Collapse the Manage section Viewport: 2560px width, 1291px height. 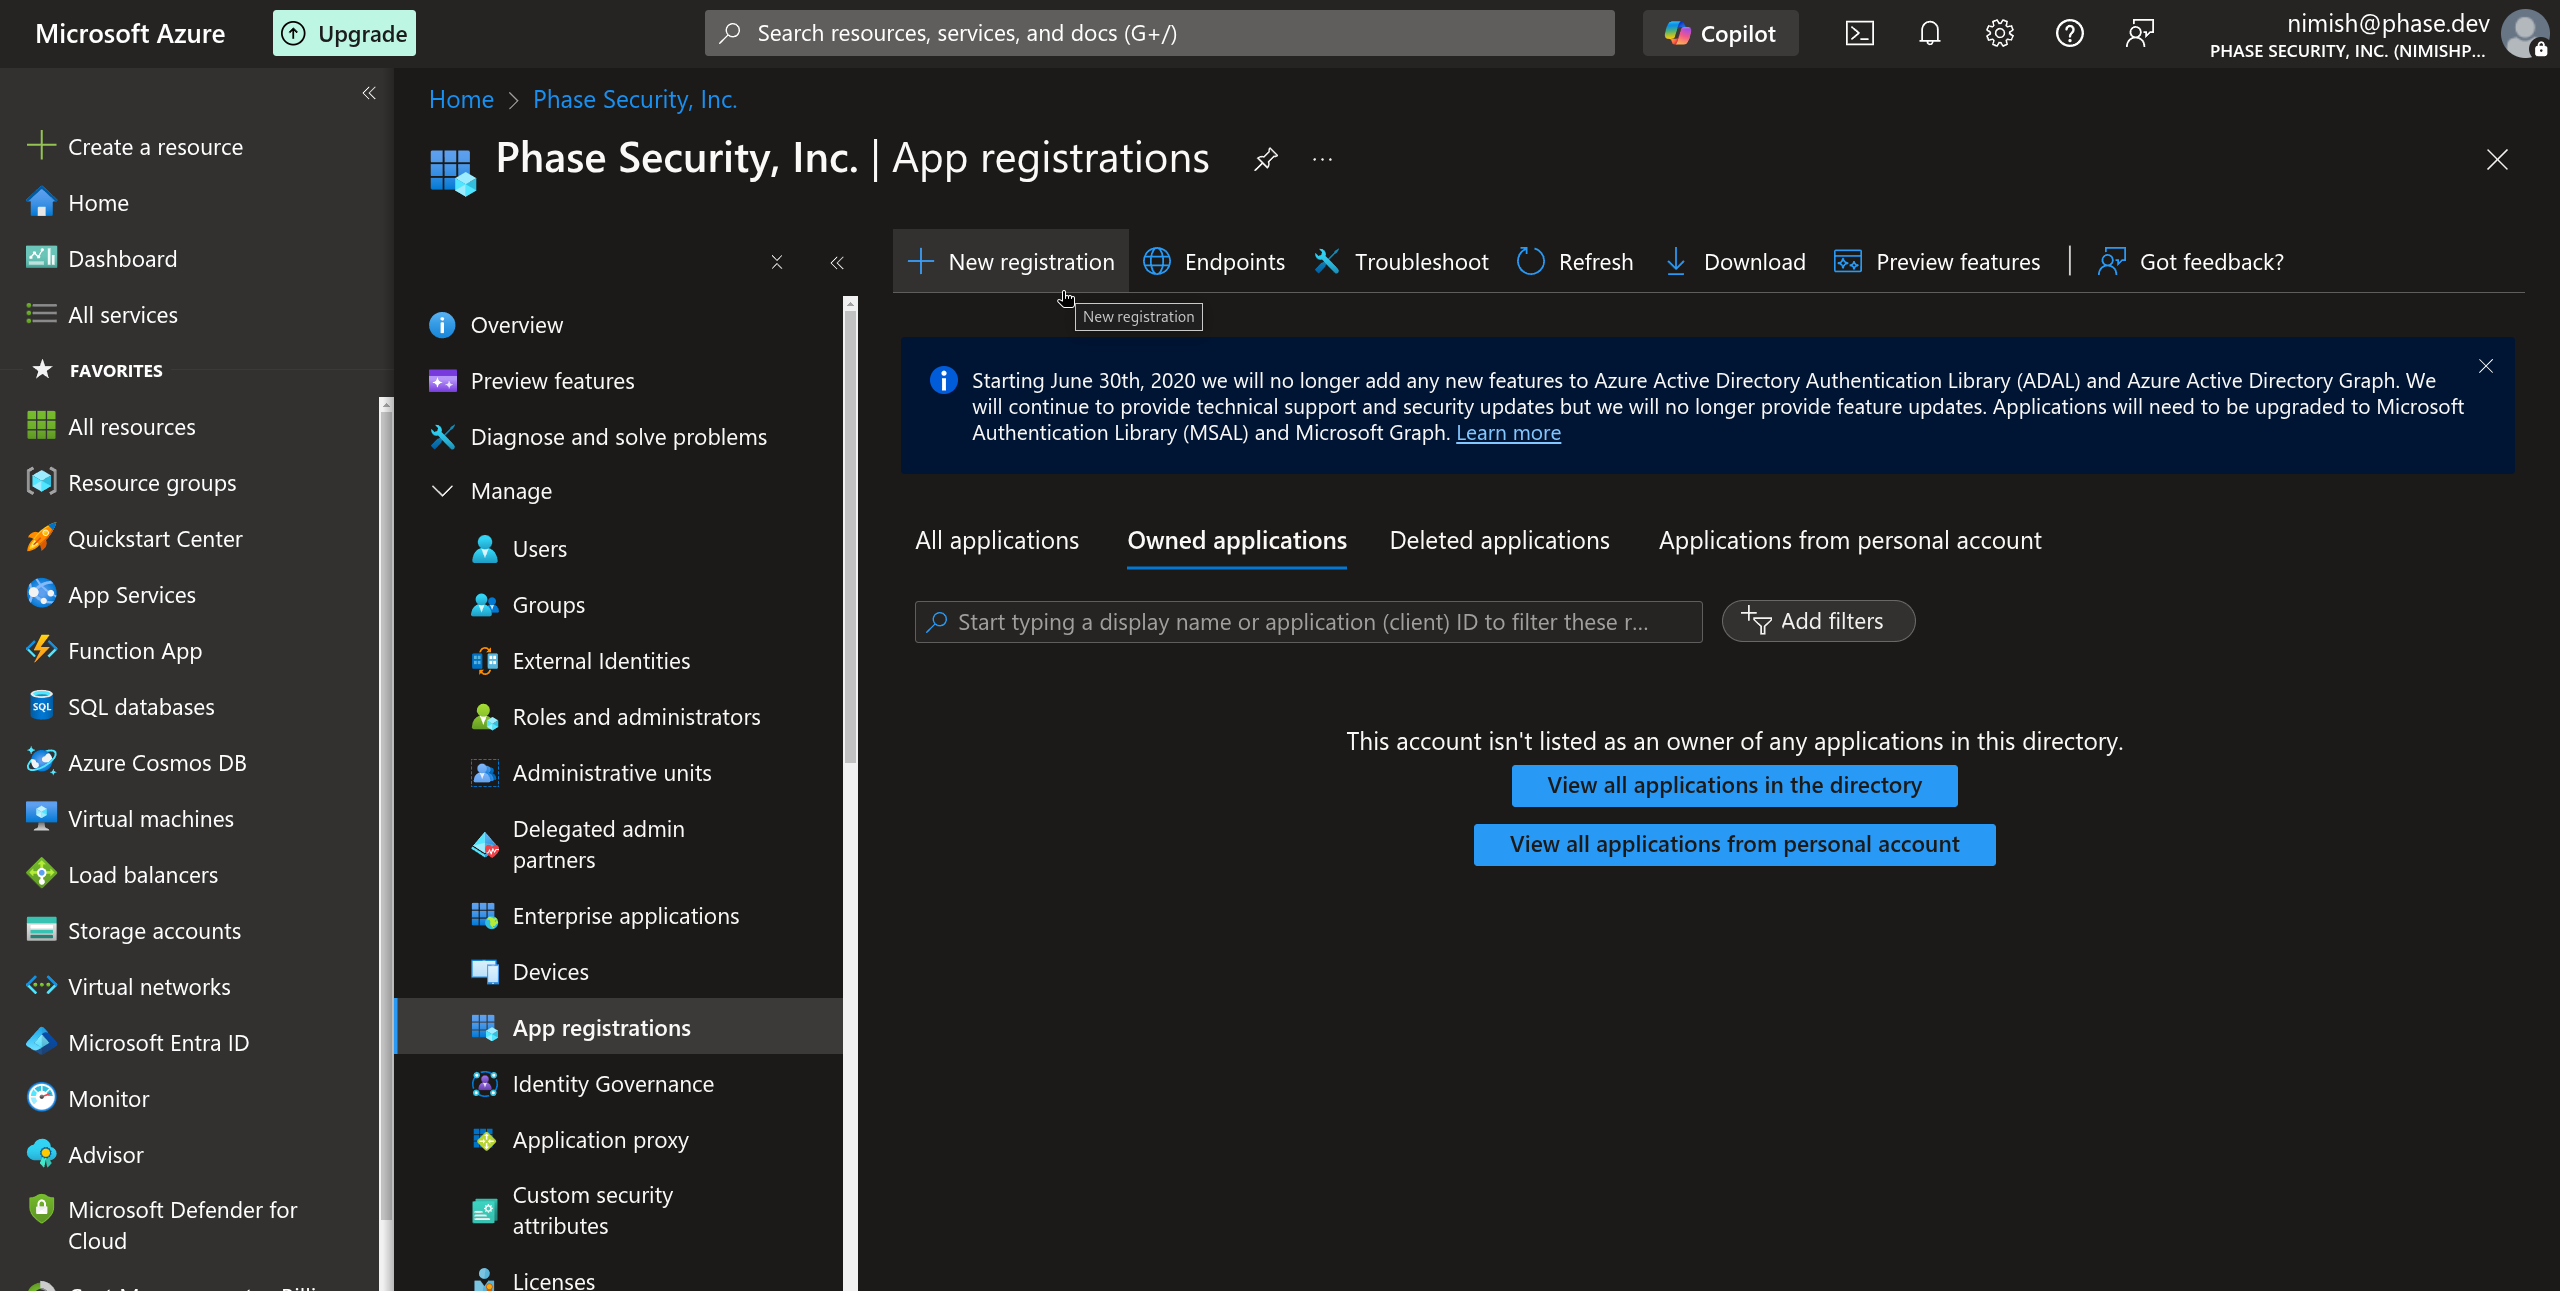point(443,491)
